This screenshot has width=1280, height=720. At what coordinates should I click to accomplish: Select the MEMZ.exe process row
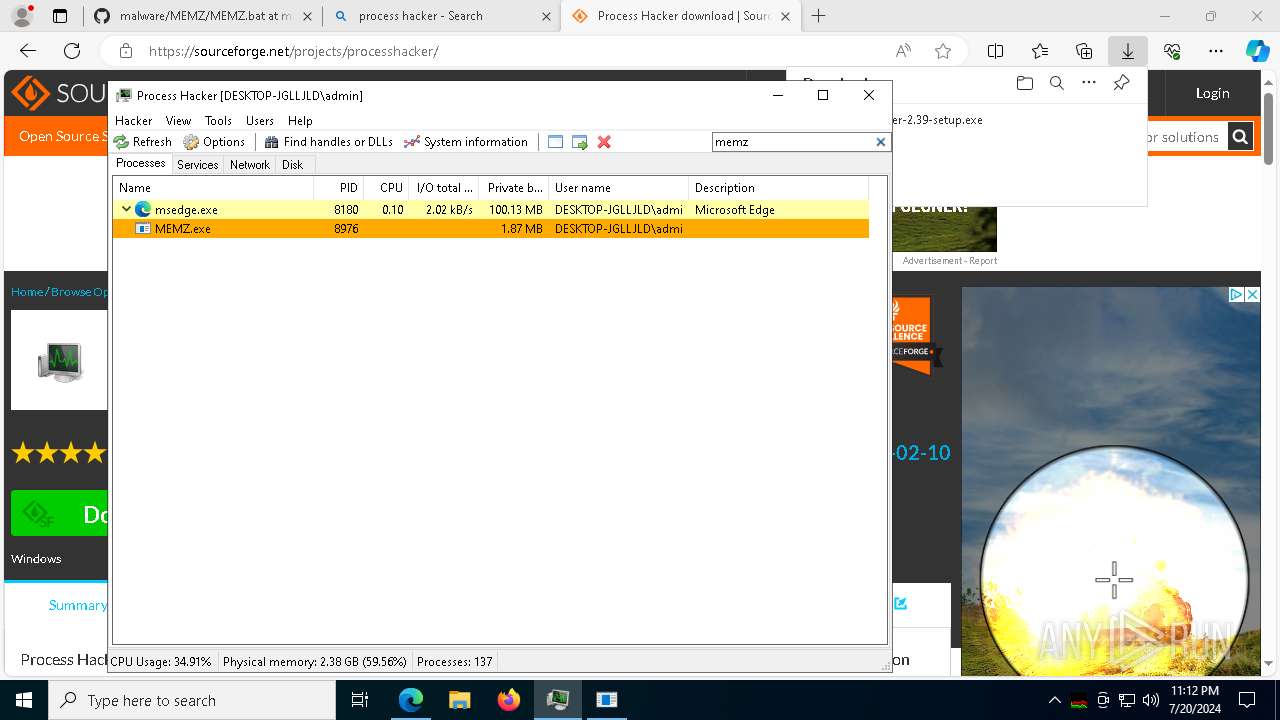tap(491, 228)
